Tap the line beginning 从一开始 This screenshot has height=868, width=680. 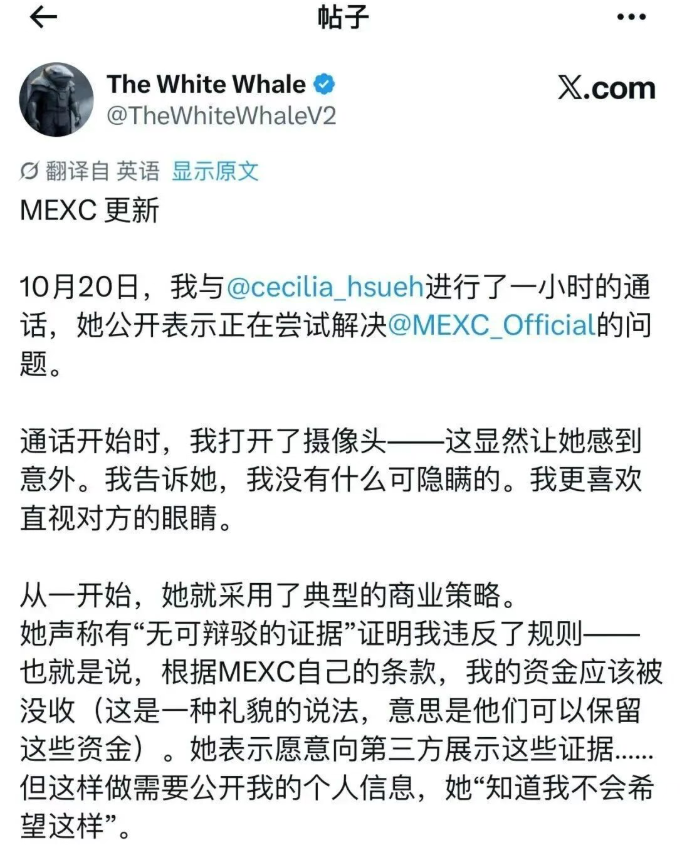point(269,595)
